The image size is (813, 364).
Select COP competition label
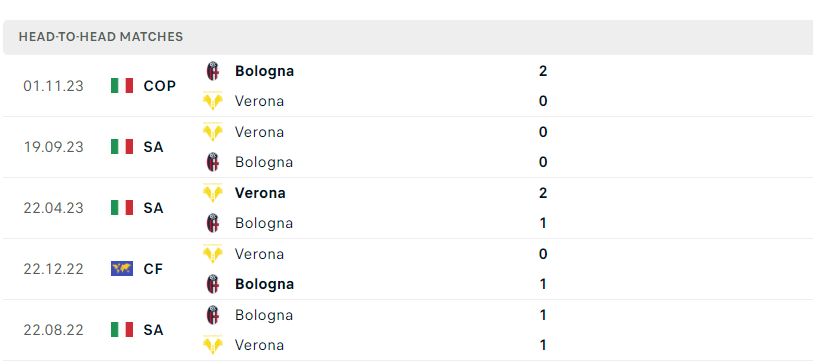coord(160,86)
